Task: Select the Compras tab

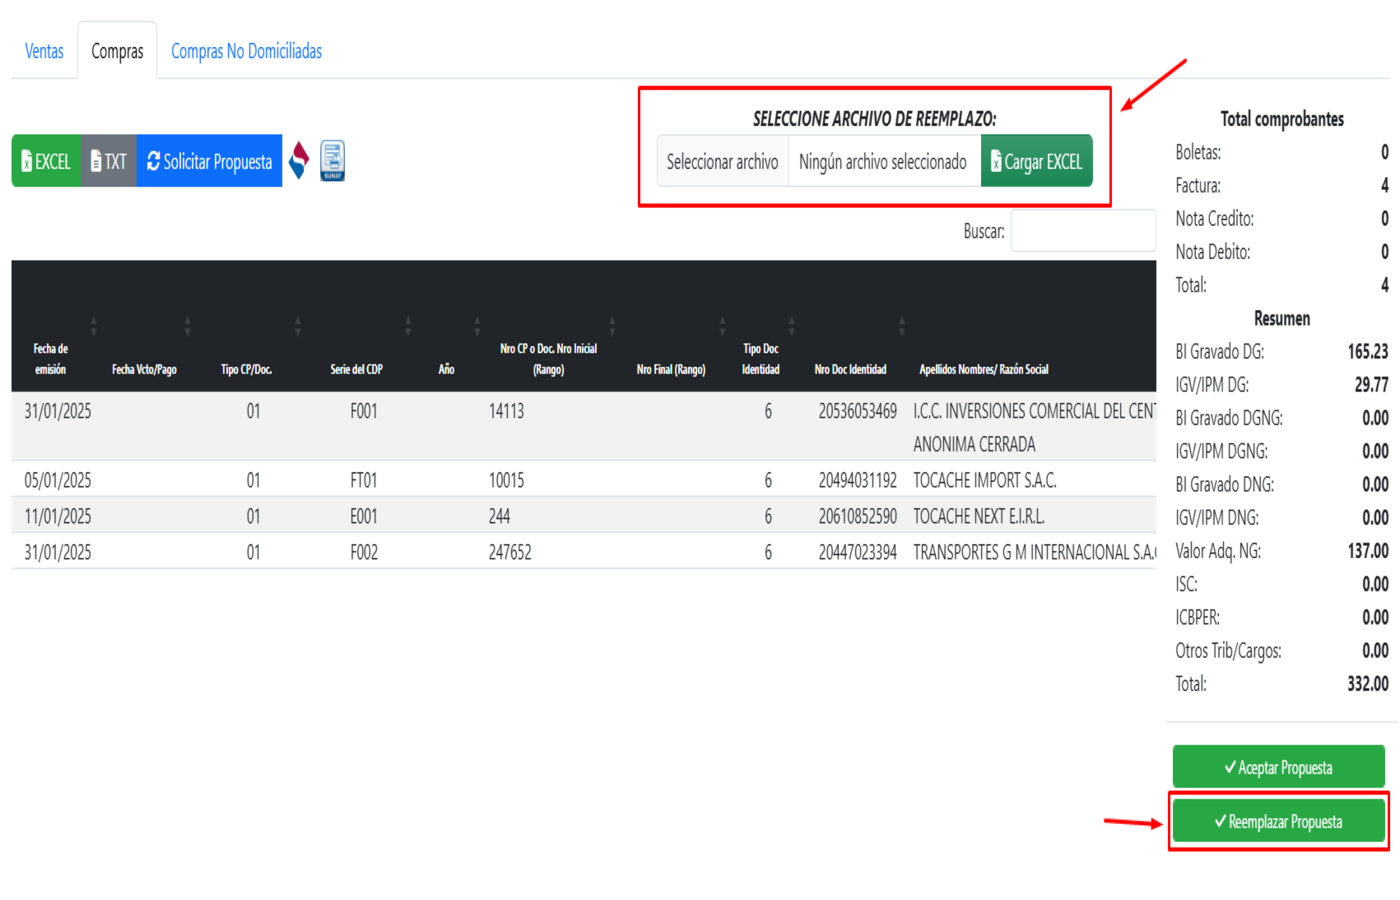Action: pos(117,51)
